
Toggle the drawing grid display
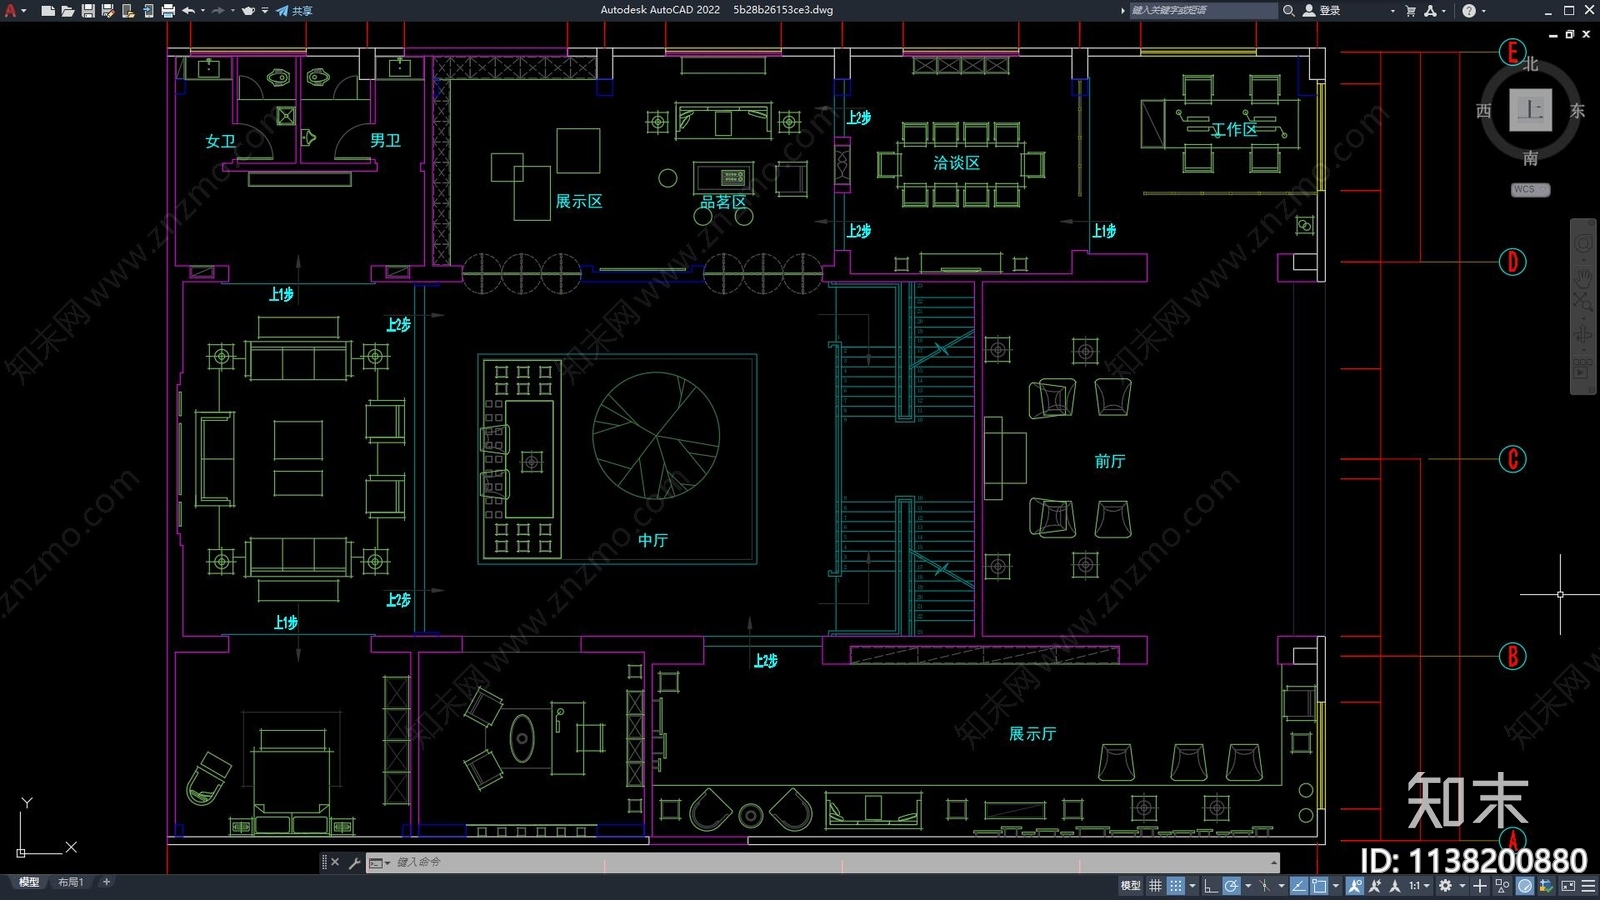point(1155,886)
